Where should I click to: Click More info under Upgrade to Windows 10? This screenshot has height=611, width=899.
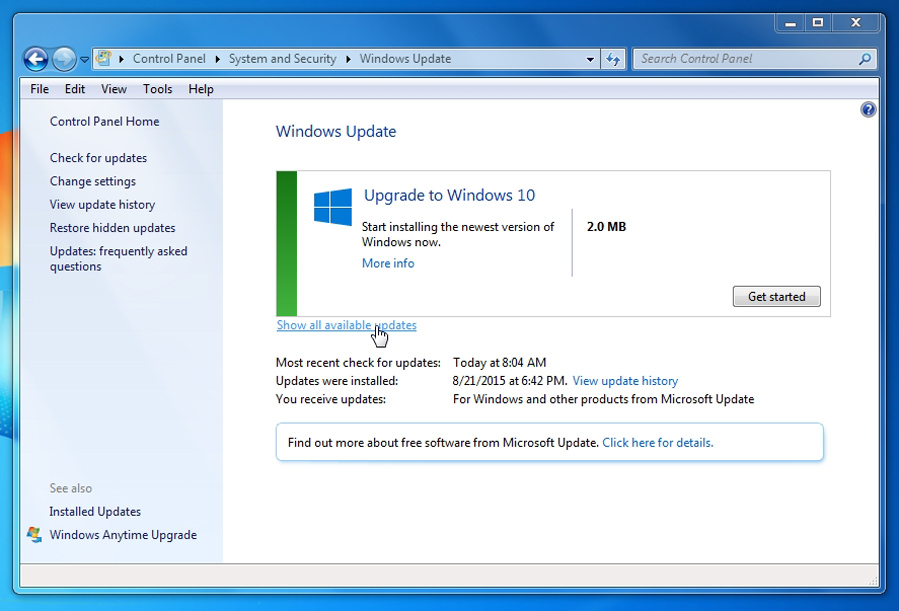click(x=388, y=263)
